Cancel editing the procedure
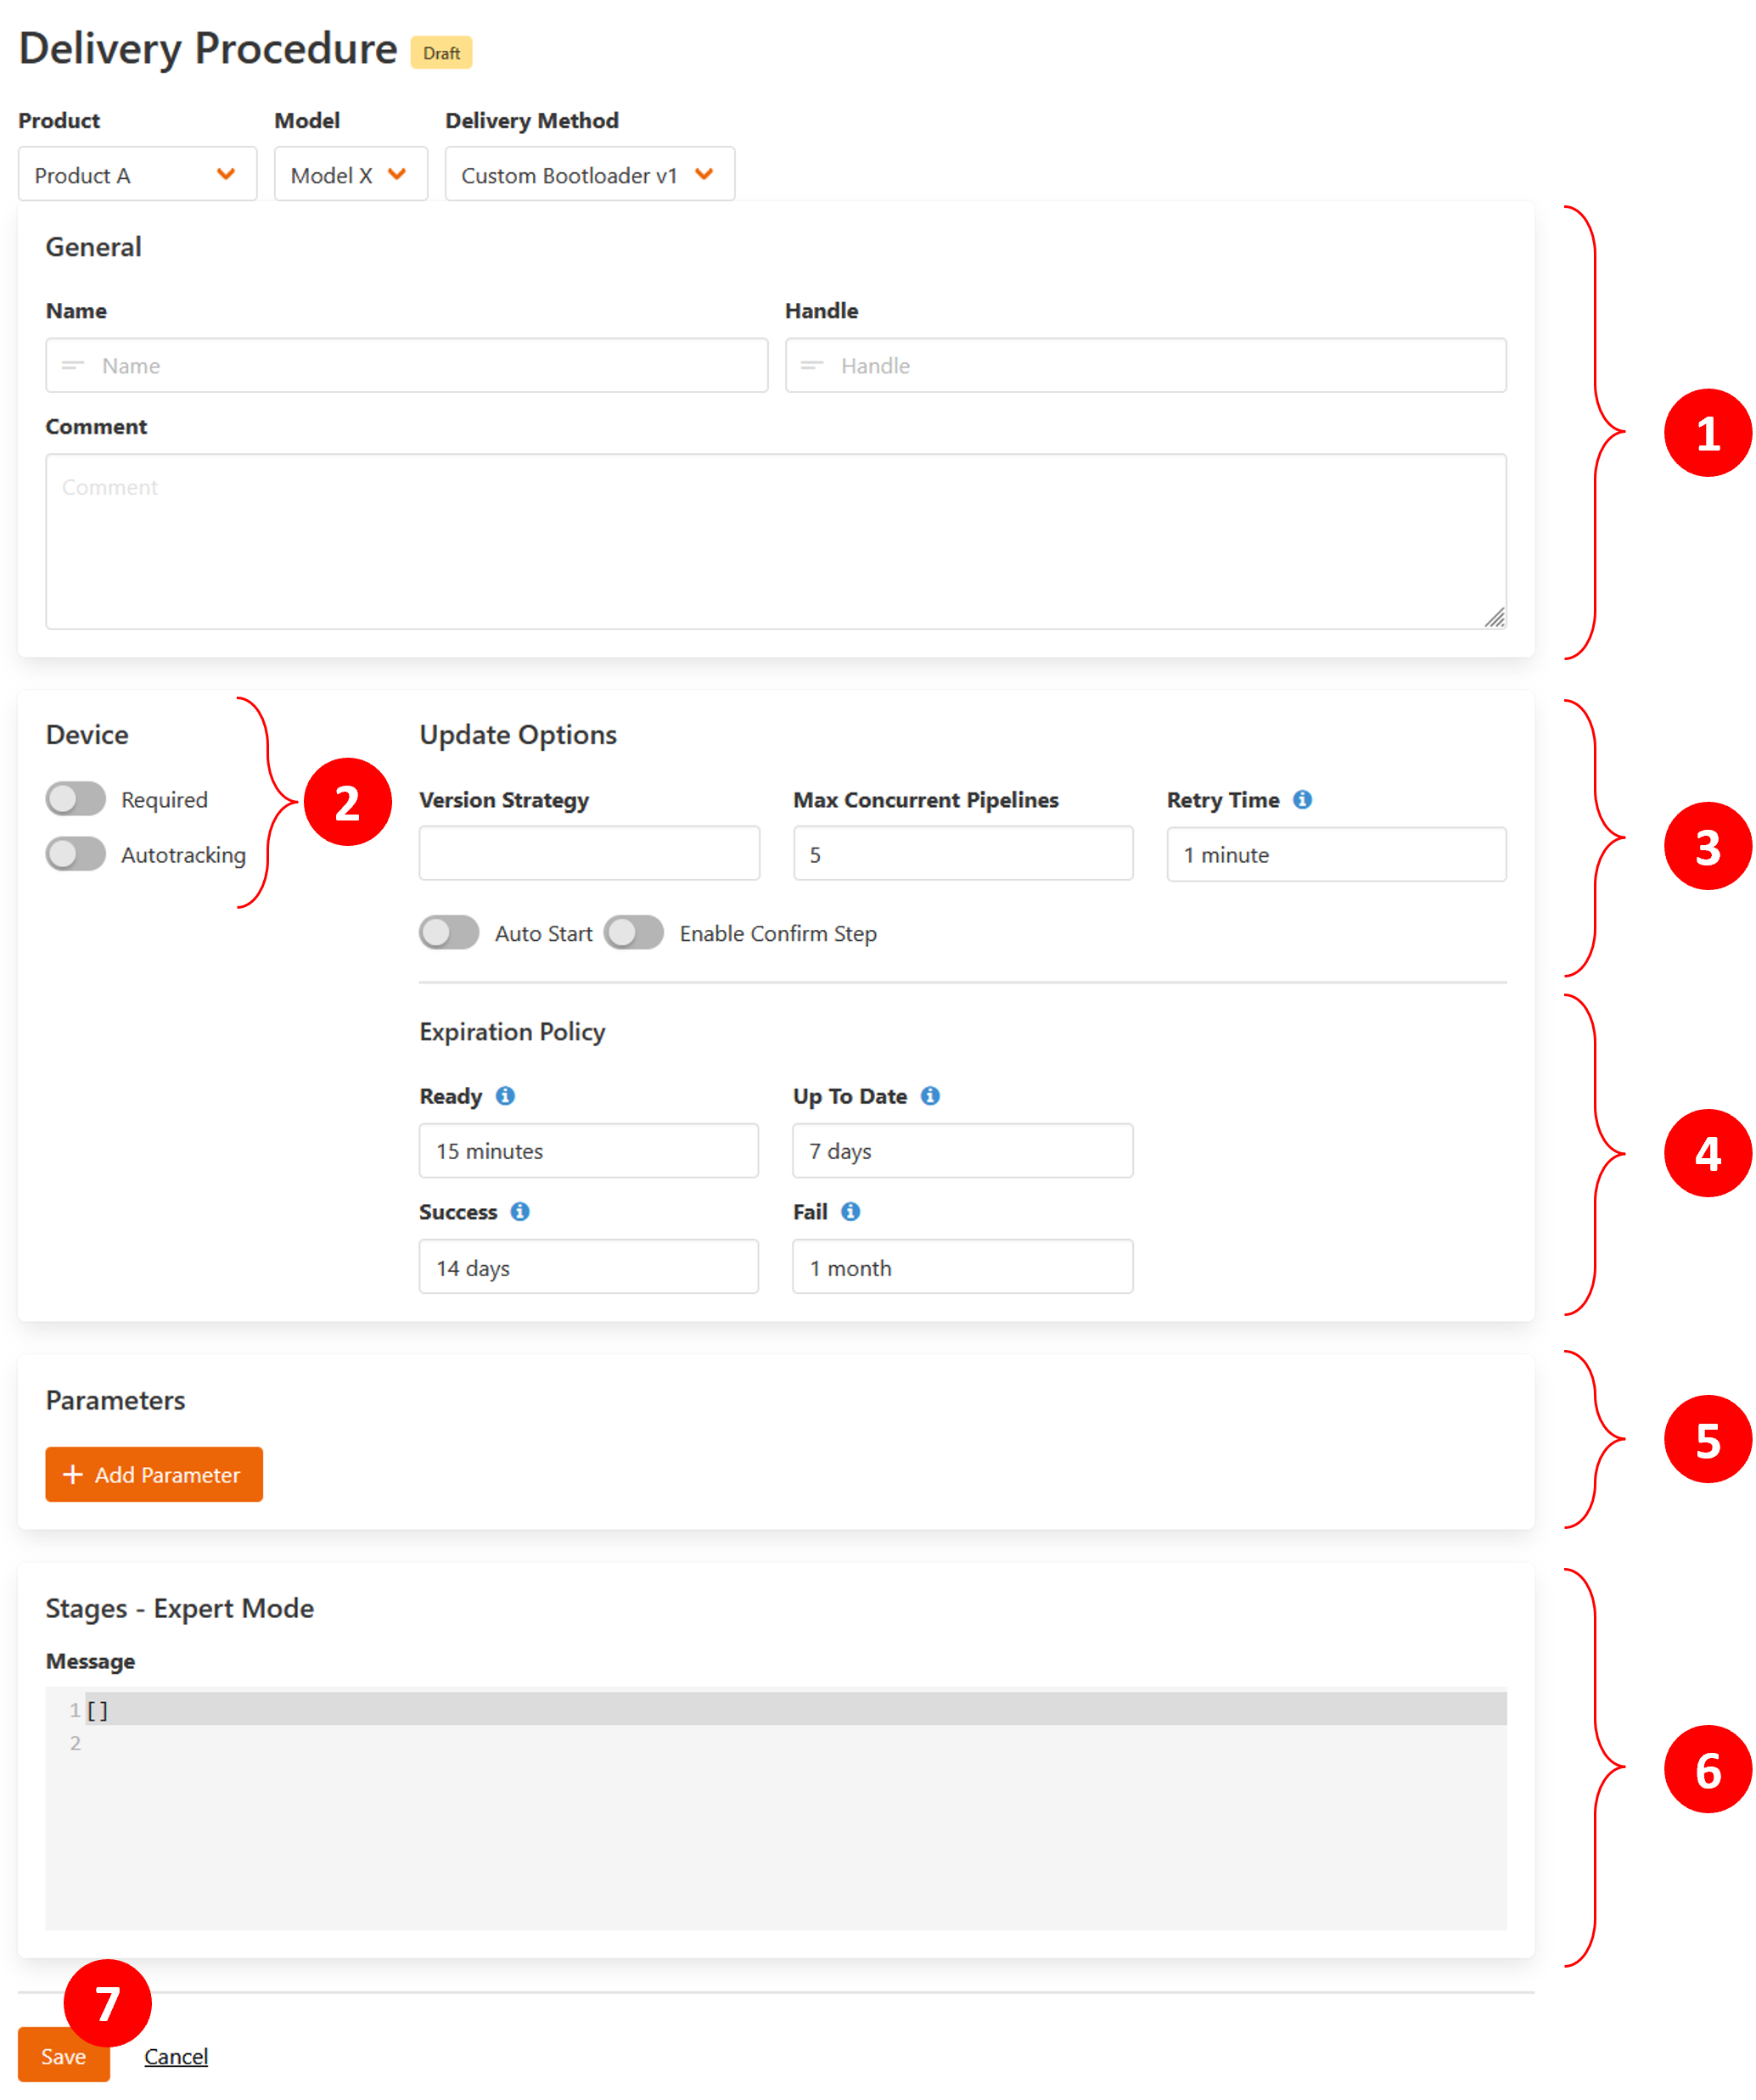Screen dimensions: 1756x2100 pyautogui.click(x=176, y=2056)
